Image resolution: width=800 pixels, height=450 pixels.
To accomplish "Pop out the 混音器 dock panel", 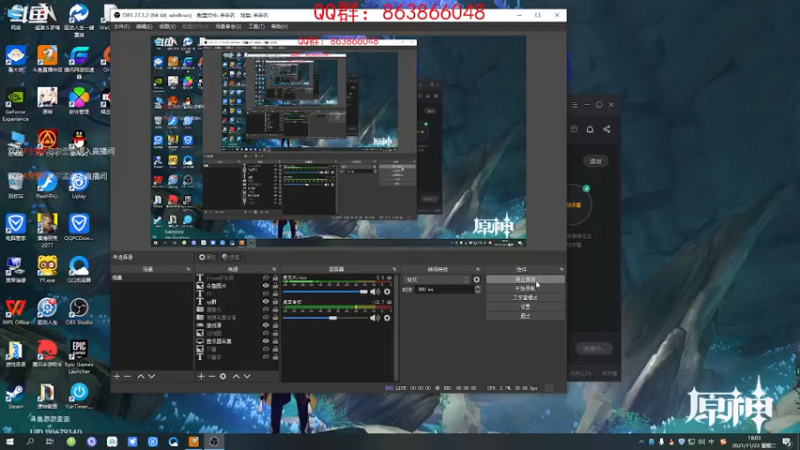I will (394, 269).
